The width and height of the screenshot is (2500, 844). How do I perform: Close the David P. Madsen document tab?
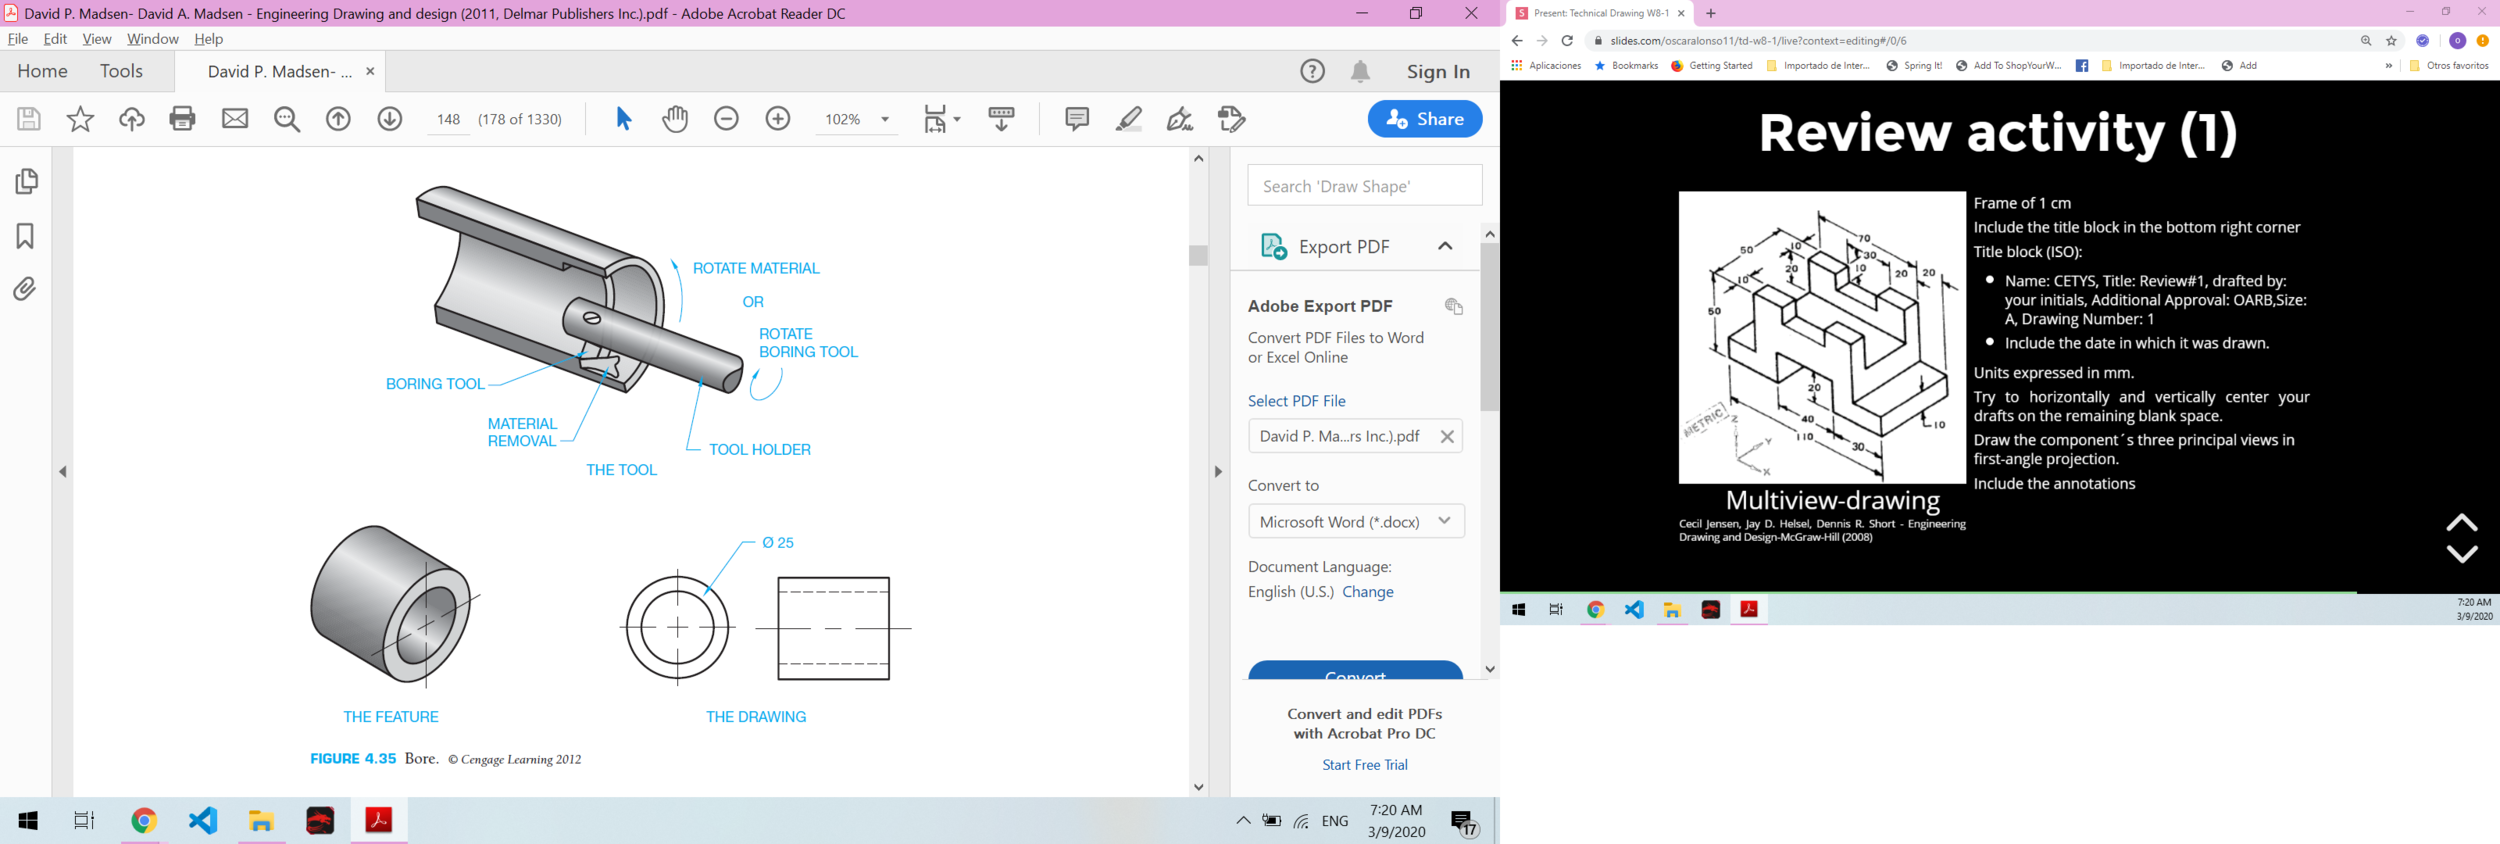click(x=370, y=71)
